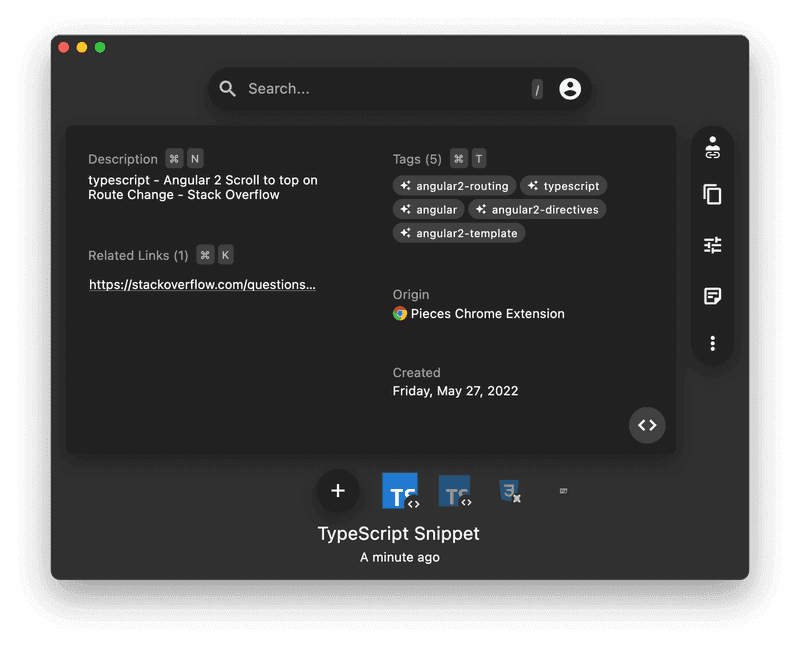Add a new snippet with plus button

(x=338, y=491)
